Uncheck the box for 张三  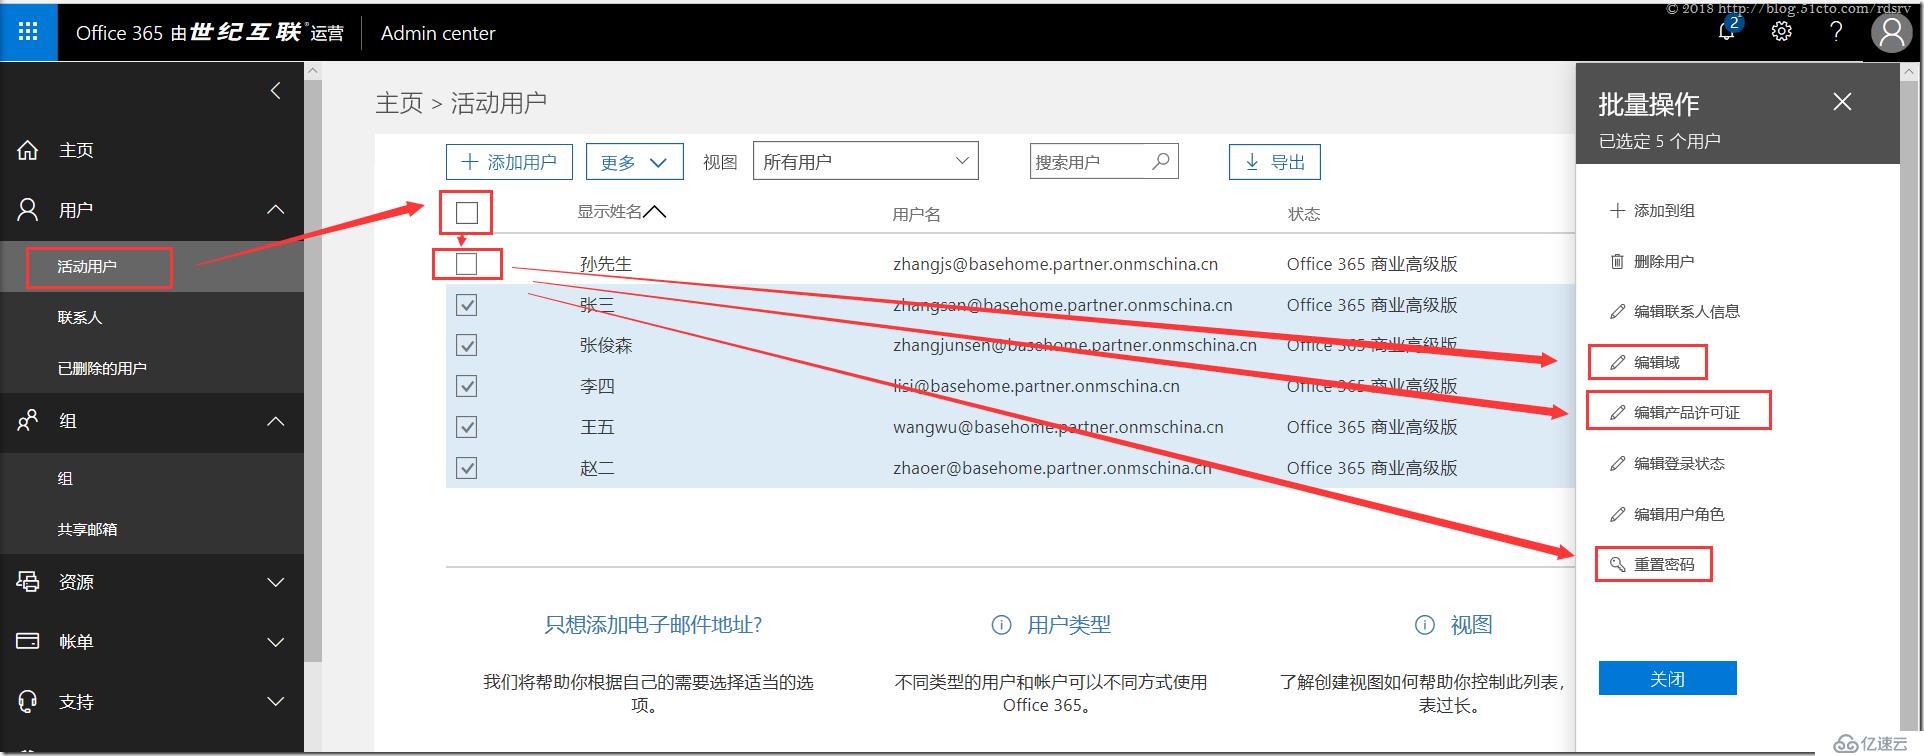click(x=466, y=305)
